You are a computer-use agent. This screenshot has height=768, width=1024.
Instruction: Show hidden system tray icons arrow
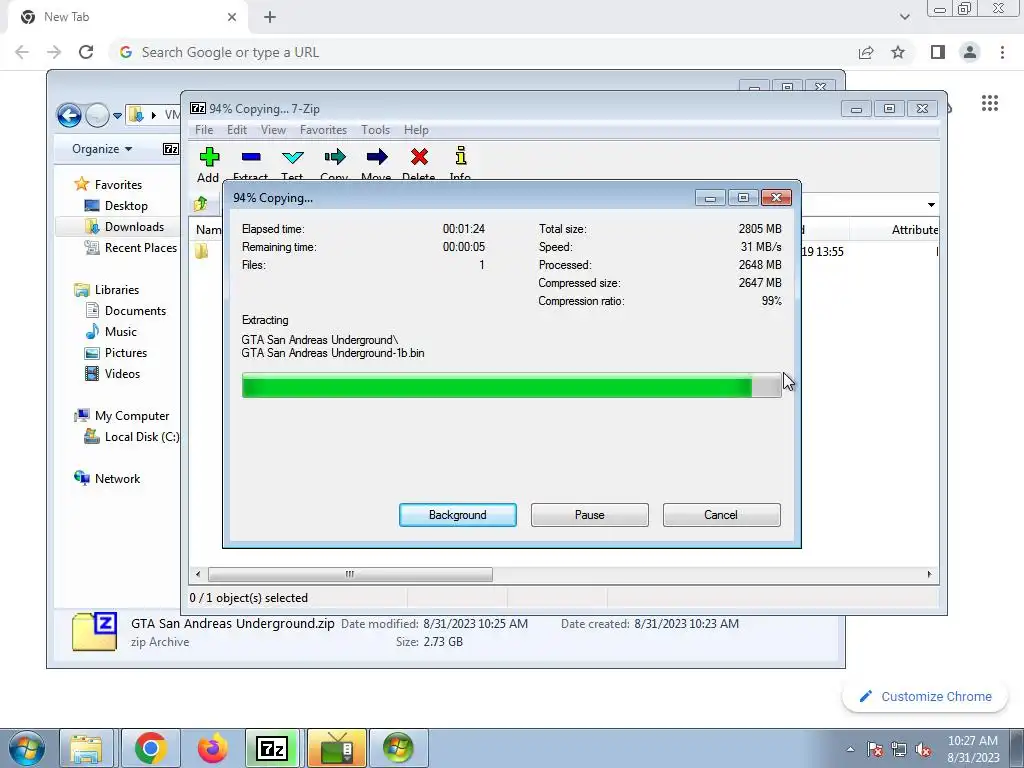[850, 749]
